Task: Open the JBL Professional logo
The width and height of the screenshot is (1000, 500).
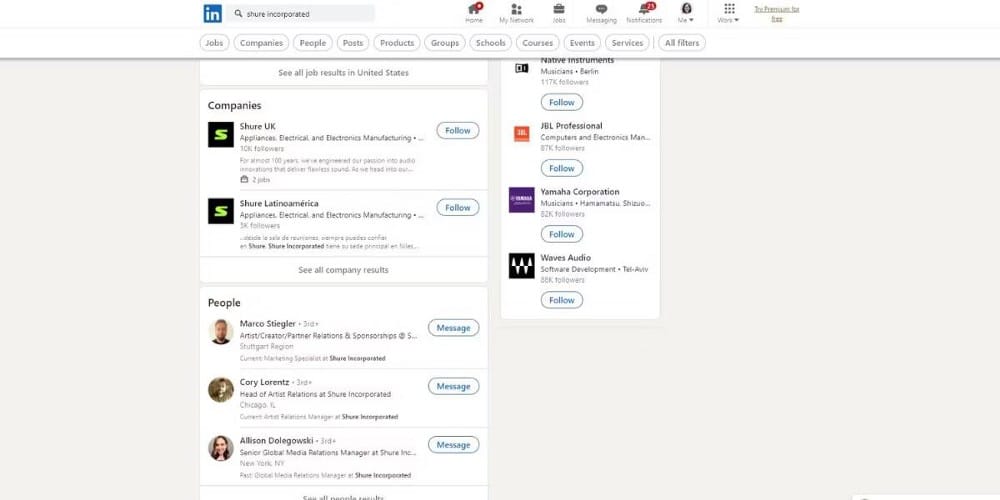Action: [x=522, y=134]
